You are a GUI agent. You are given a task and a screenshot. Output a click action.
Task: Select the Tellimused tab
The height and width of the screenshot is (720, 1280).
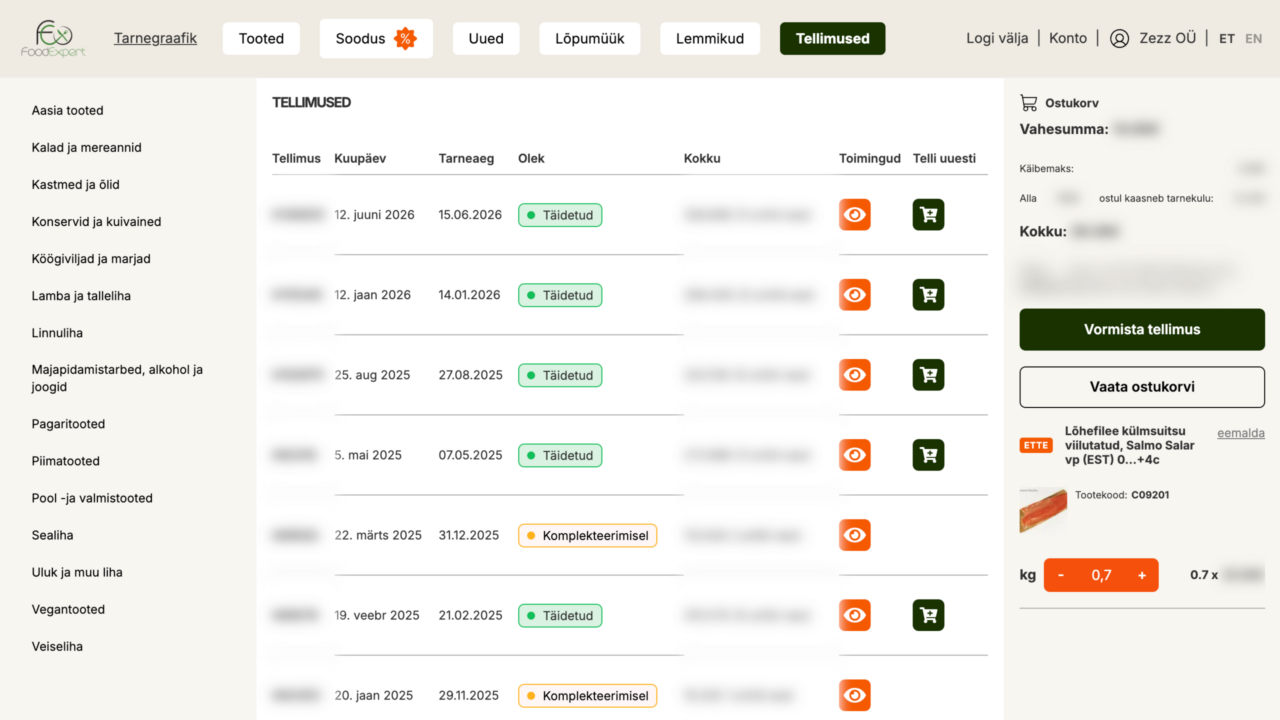(x=833, y=39)
